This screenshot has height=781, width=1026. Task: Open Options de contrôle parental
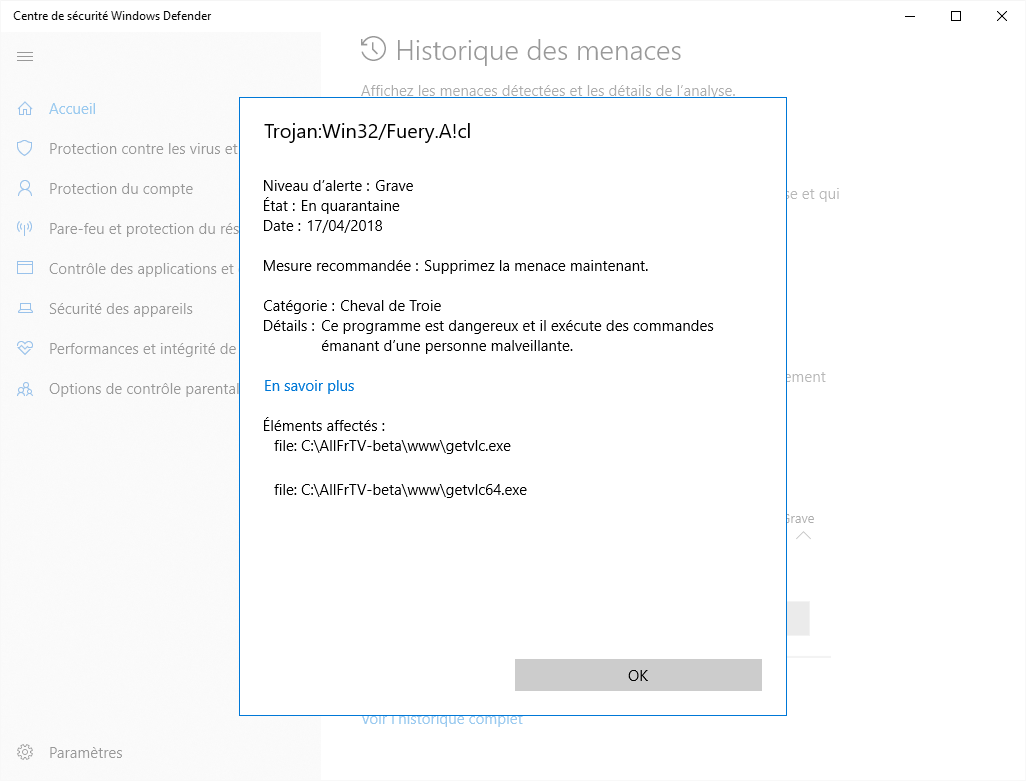[x=144, y=389]
